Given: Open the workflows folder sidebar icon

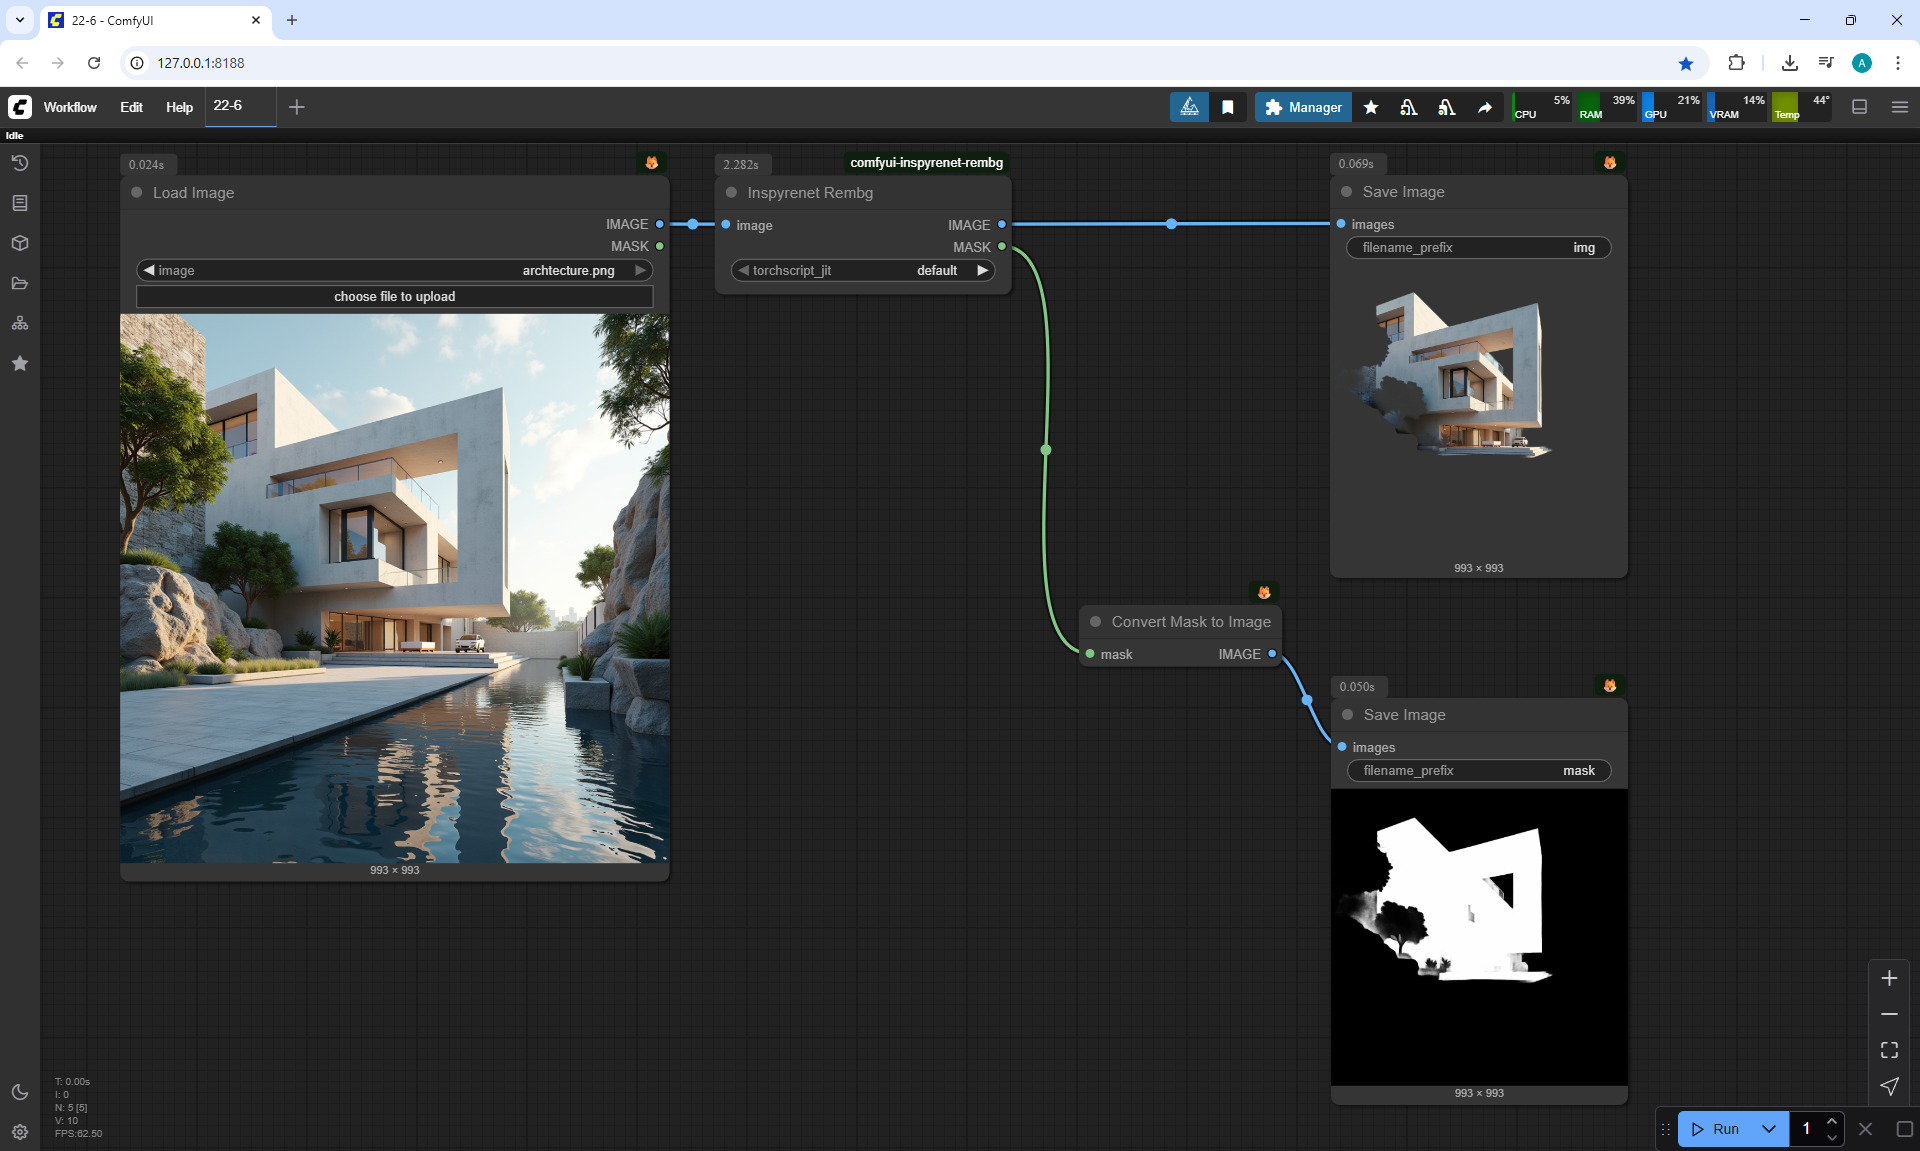Looking at the screenshot, I should 20,283.
